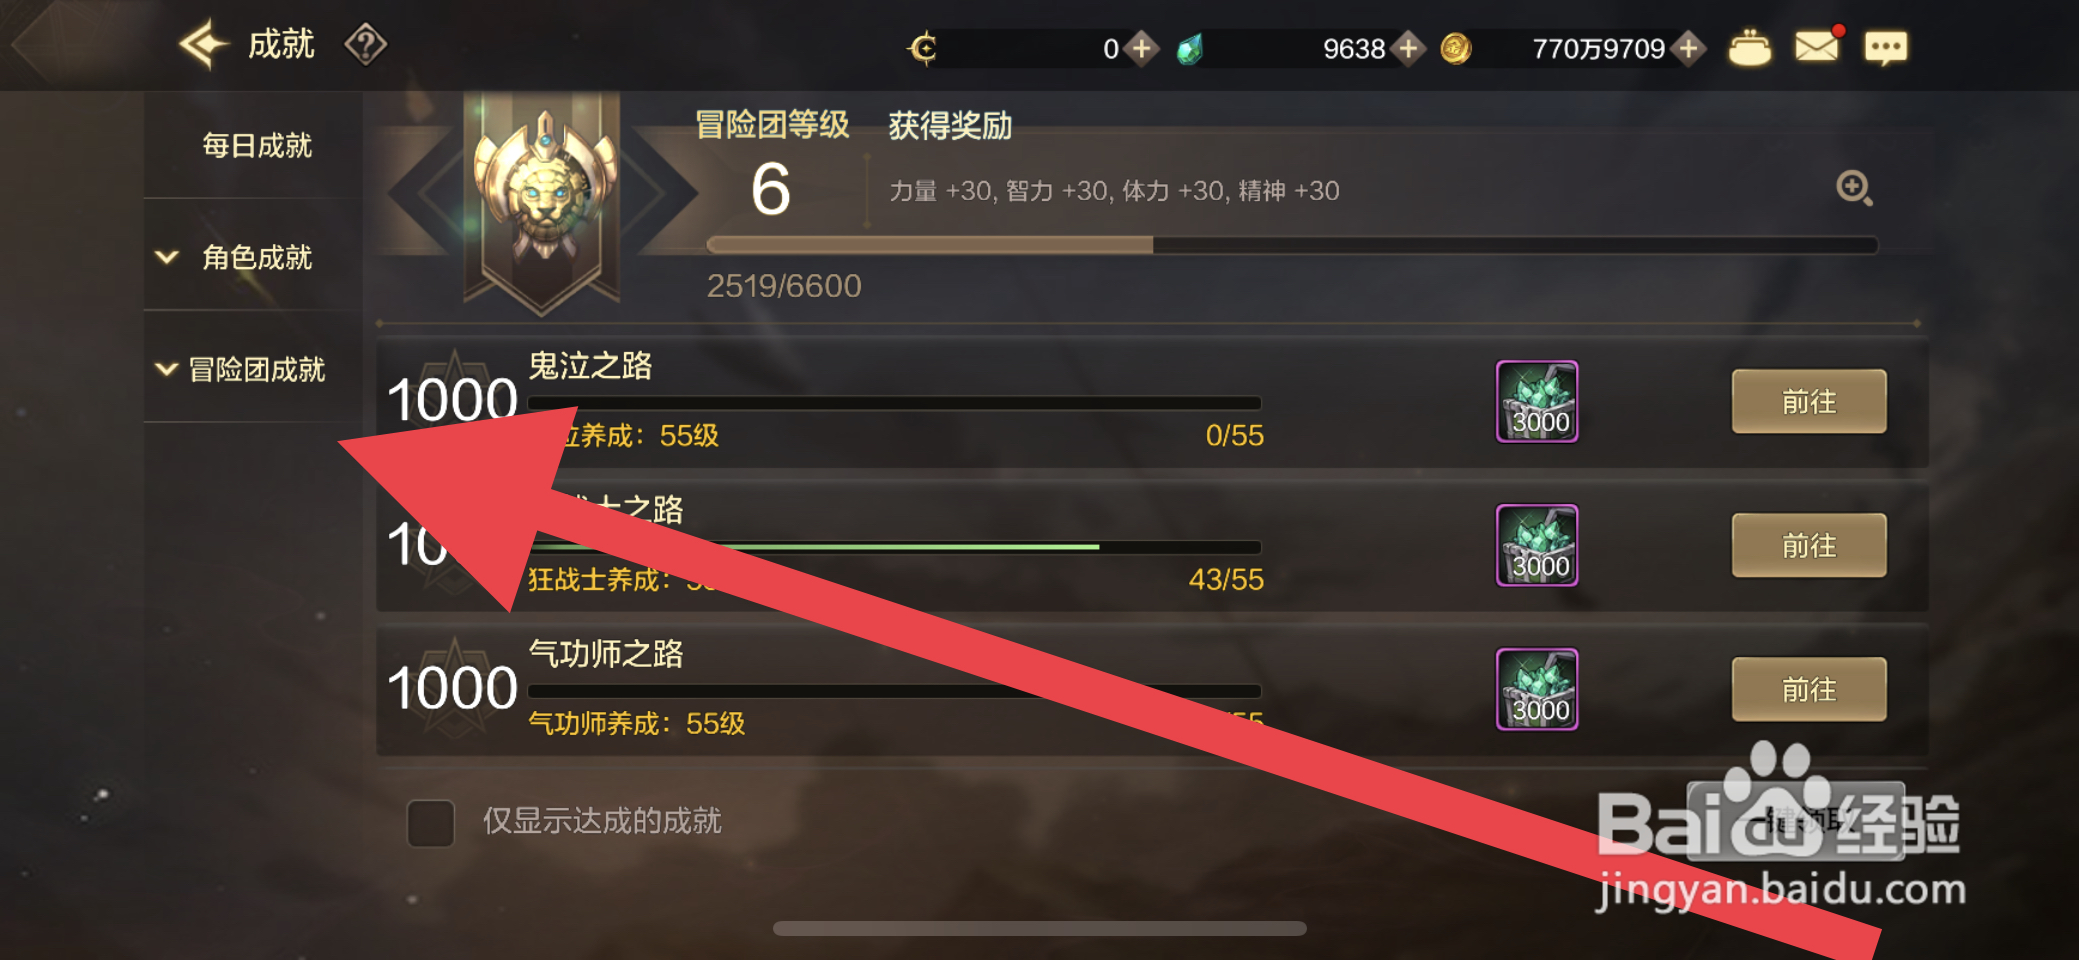Open the chat bubble icon
This screenshot has width=2079, height=960.
[1885, 48]
